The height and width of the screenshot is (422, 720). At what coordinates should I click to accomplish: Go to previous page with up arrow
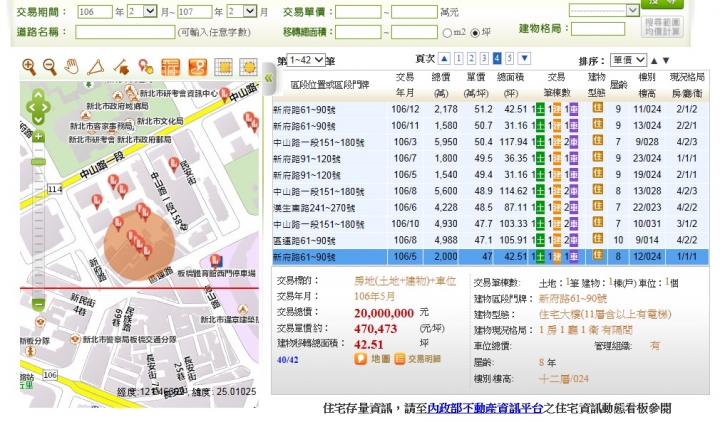444,59
